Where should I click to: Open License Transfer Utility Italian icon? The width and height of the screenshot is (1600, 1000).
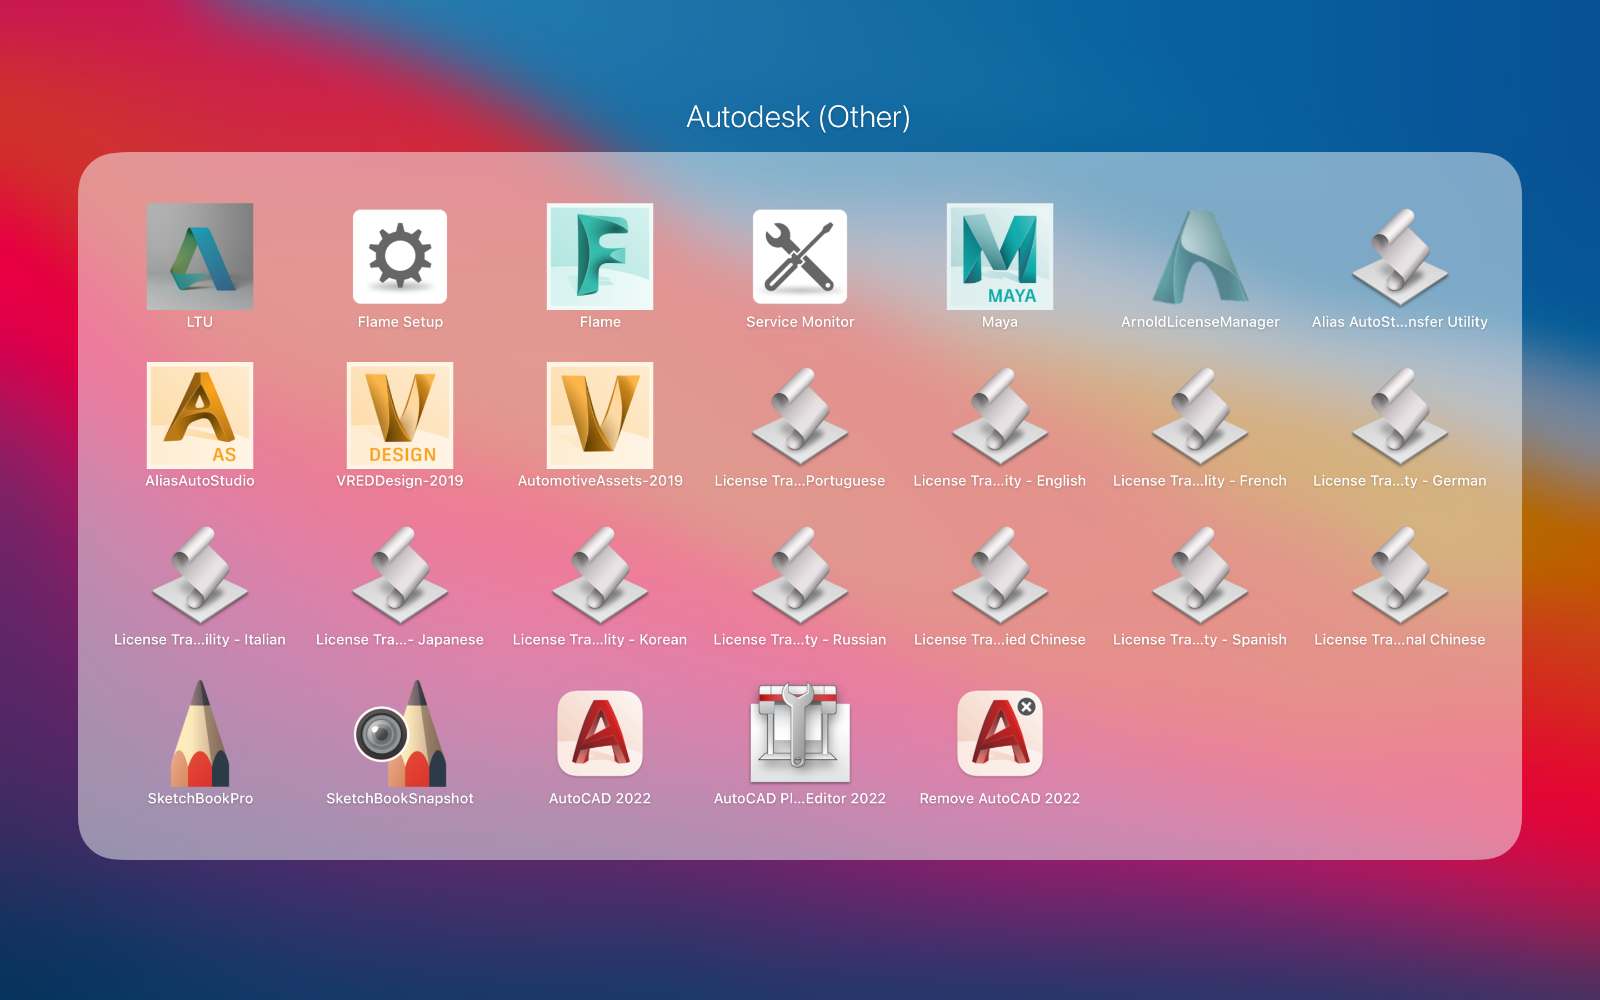[200, 574]
